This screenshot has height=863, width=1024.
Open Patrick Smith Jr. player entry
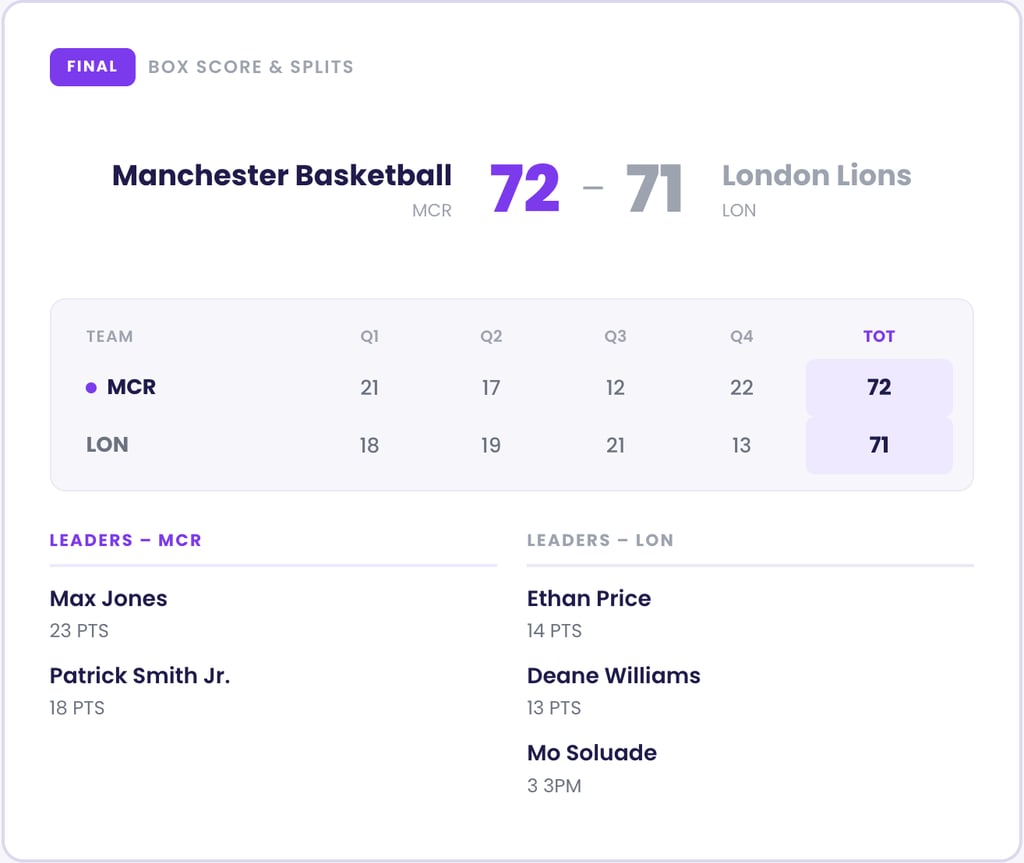[139, 676]
